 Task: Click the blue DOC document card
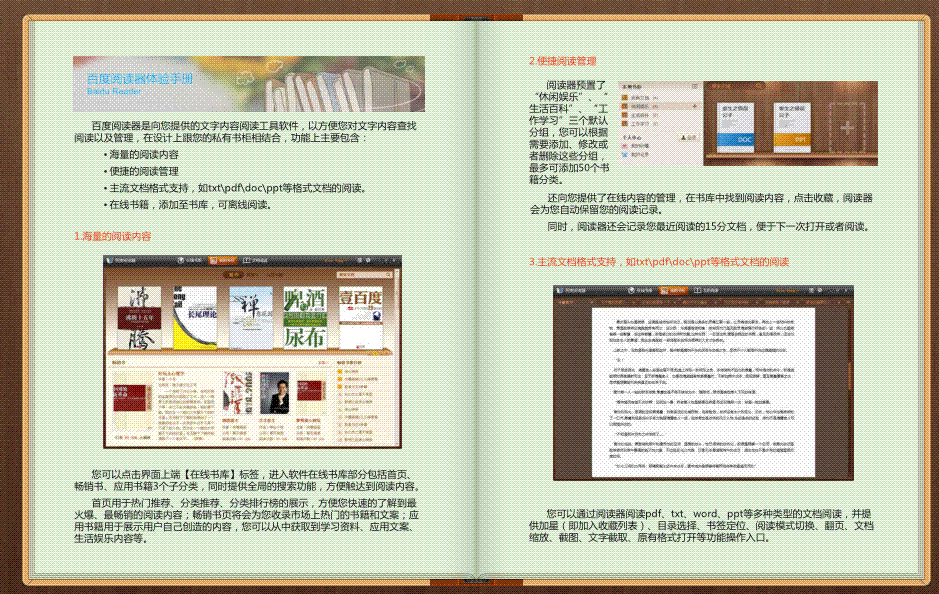(x=735, y=126)
